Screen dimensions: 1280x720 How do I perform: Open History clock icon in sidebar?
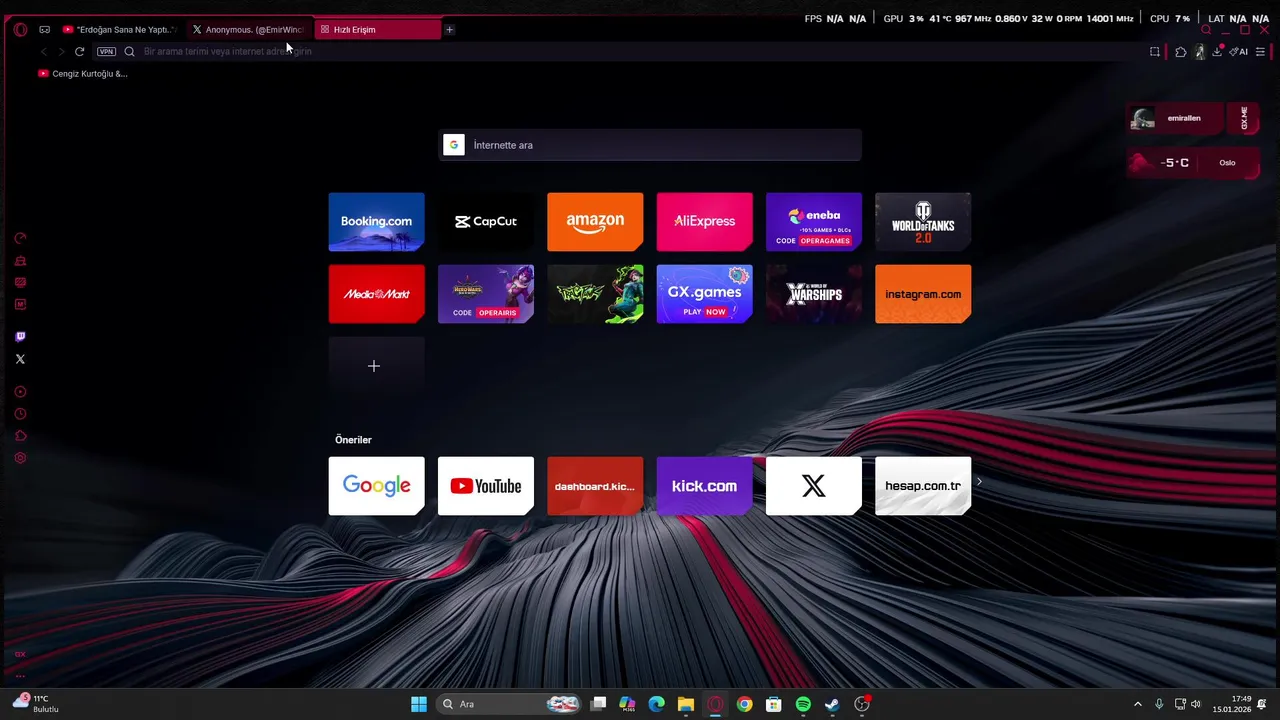click(x=20, y=414)
